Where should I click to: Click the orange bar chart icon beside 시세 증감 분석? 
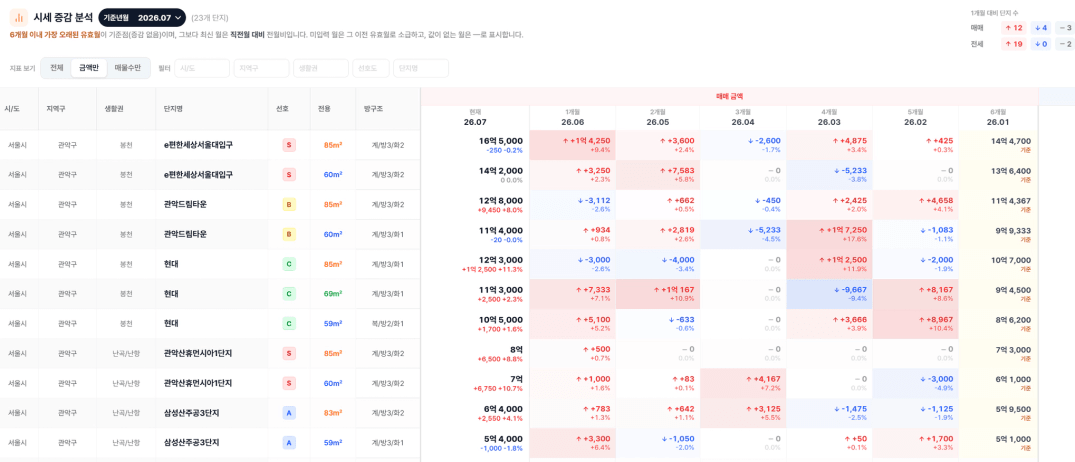(19, 17)
